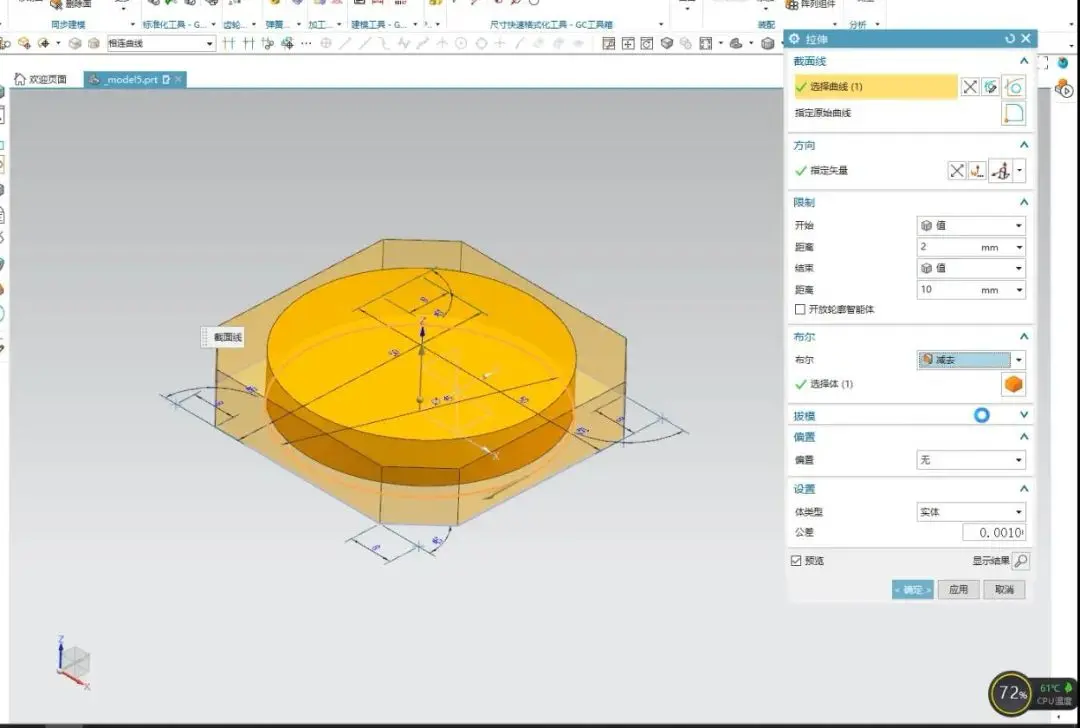The width and height of the screenshot is (1080, 728).
Task: Click the rendered cube icon in the view toolbar
Action: point(666,43)
